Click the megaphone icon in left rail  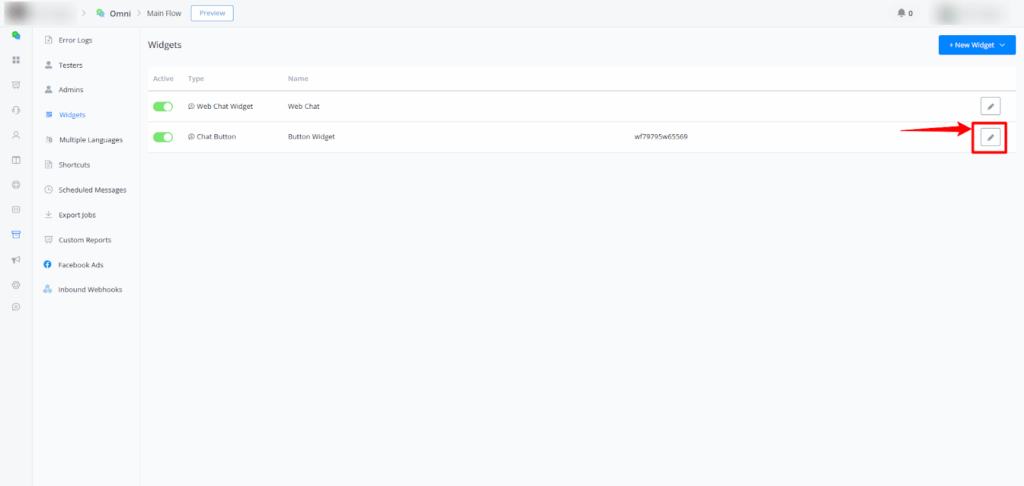16,260
